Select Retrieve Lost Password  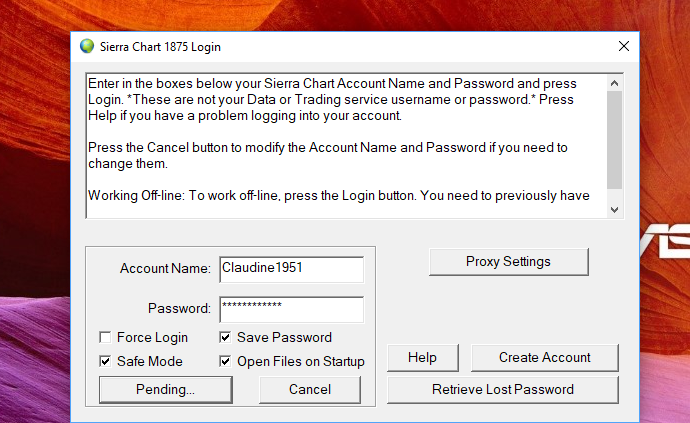tap(502, 389)
